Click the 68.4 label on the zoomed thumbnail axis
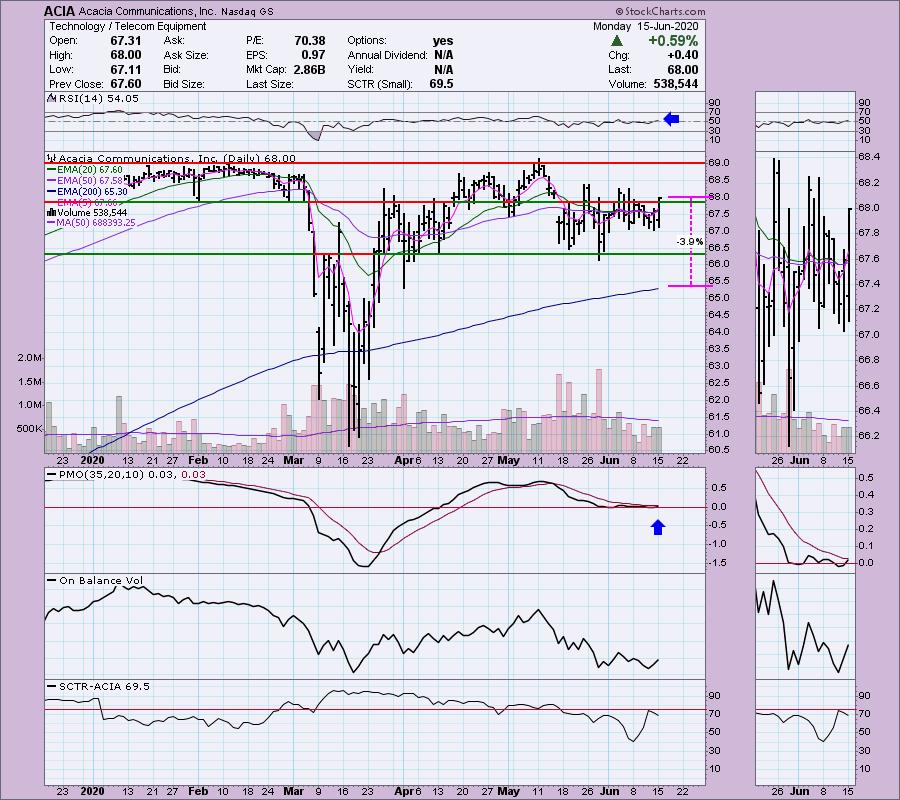The image size is (900, 800). click(869, 157)
